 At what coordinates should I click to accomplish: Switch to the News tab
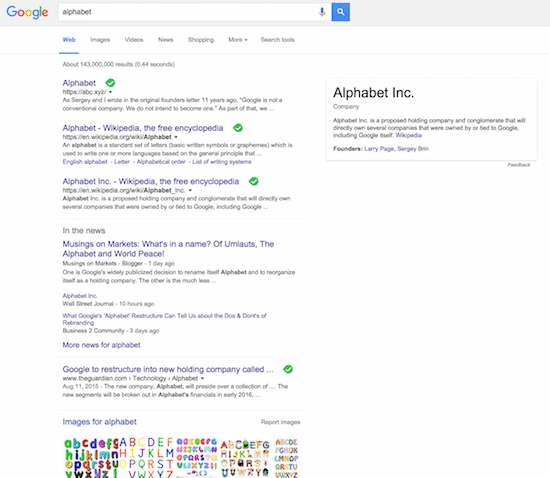coord(166,40)
